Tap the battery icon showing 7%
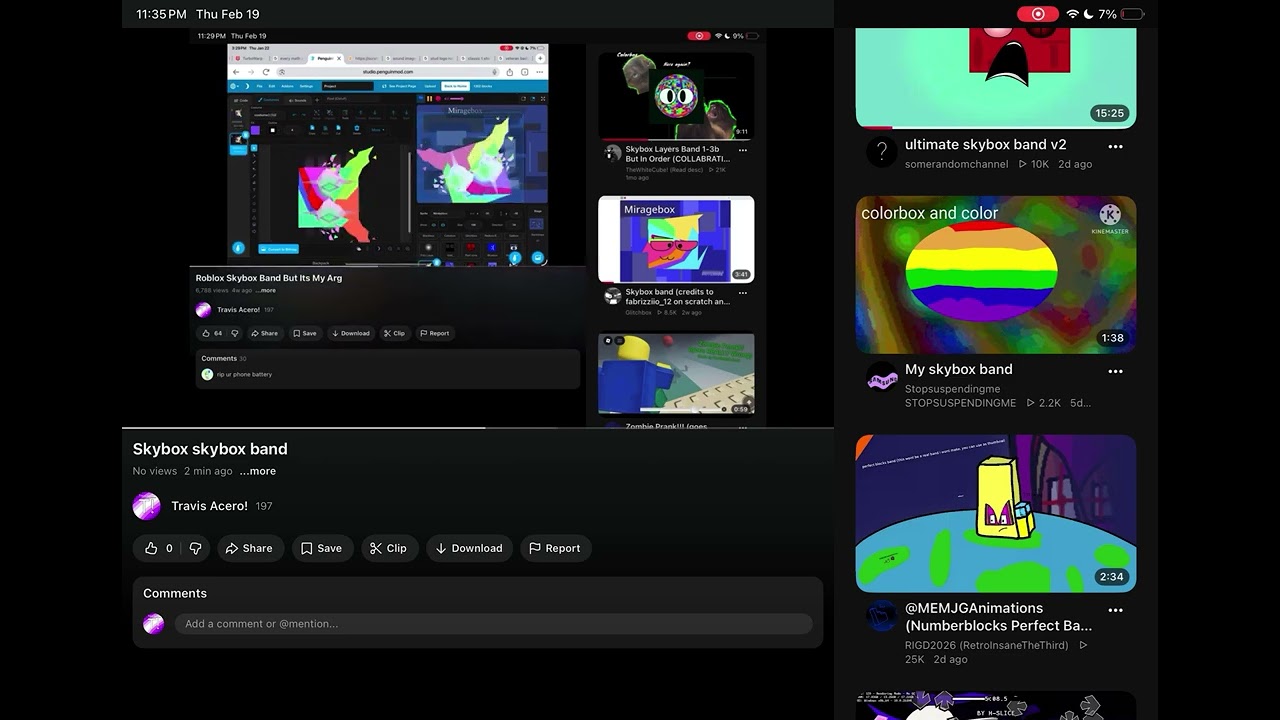 click(x=1133, y=14)
